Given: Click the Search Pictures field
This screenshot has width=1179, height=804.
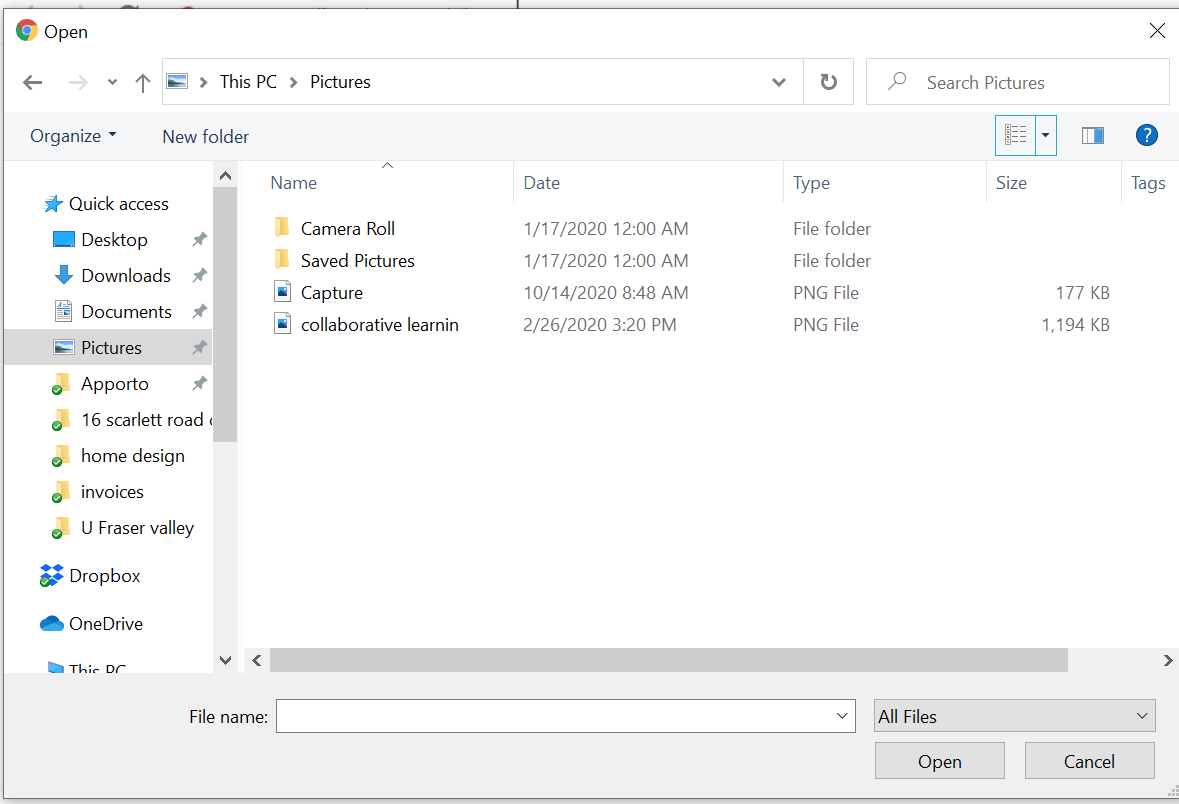Looking at the screenshot, I should (x=1018, y=82).
